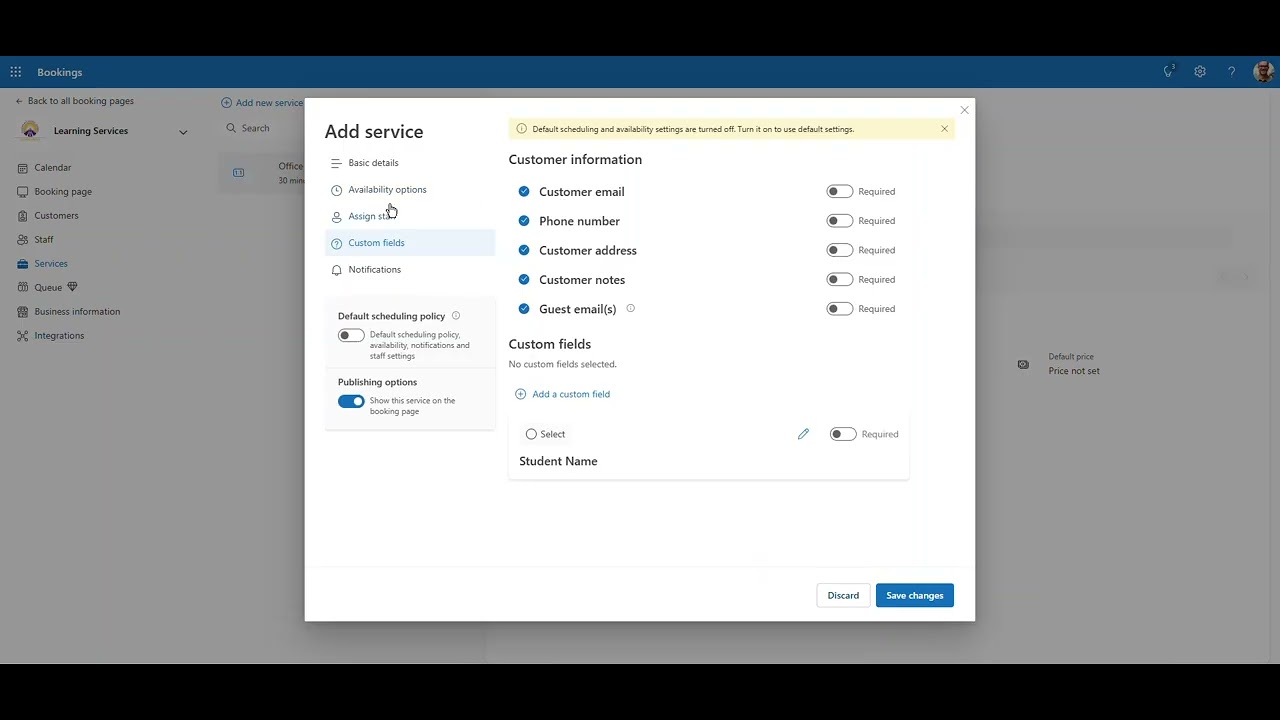Toggle Required for Student Name field
1280x720 pixels.
tap(843, 434)
